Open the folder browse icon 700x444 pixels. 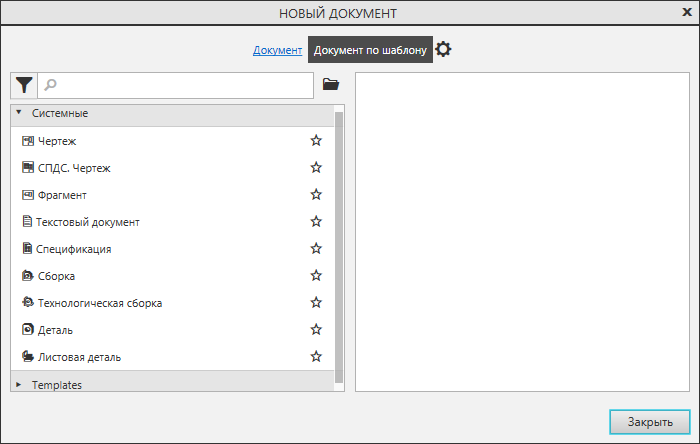point(331,85)
